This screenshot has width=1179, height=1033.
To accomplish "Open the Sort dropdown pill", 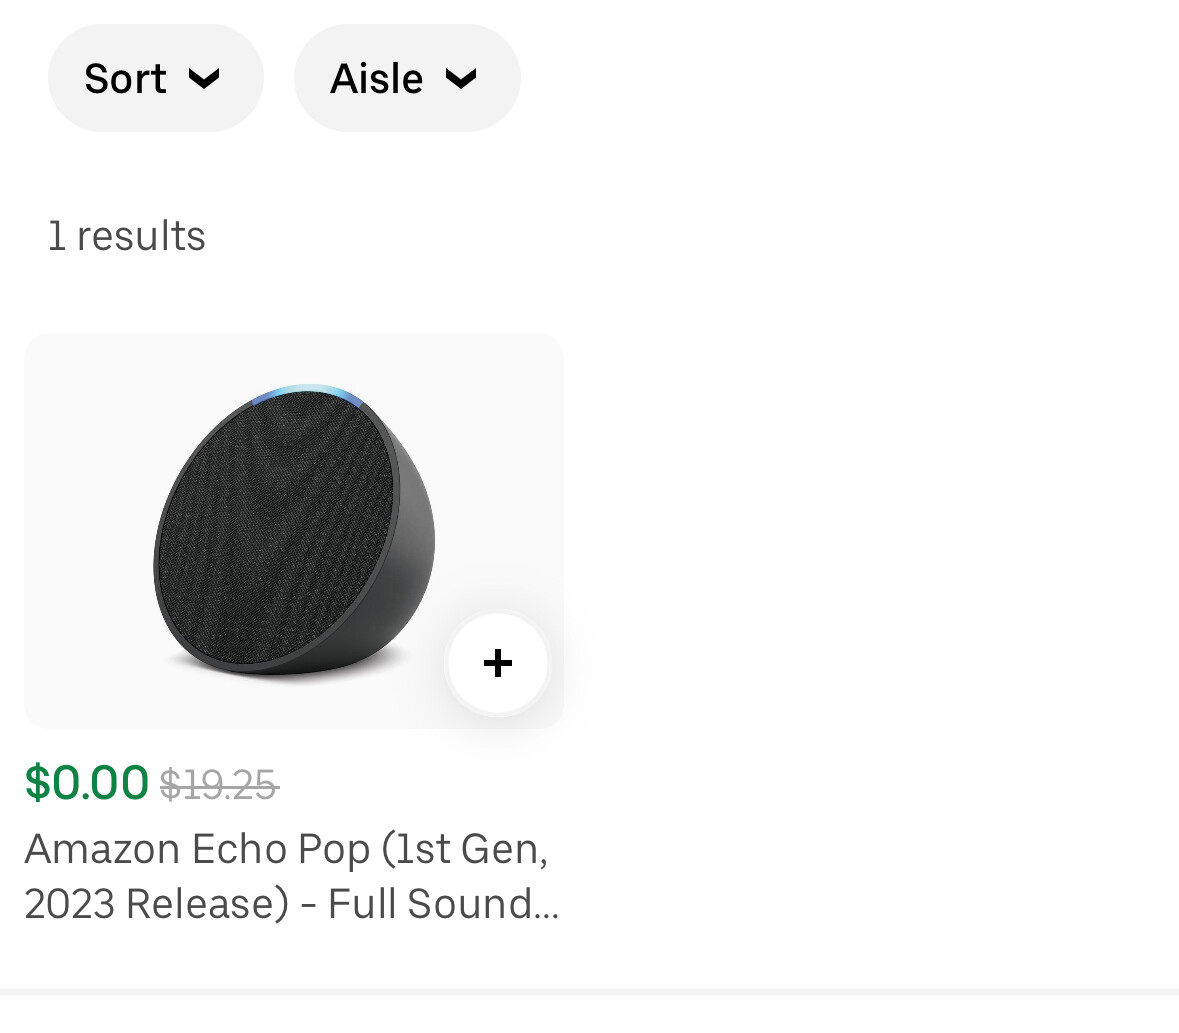I will (x=156, y=78).
